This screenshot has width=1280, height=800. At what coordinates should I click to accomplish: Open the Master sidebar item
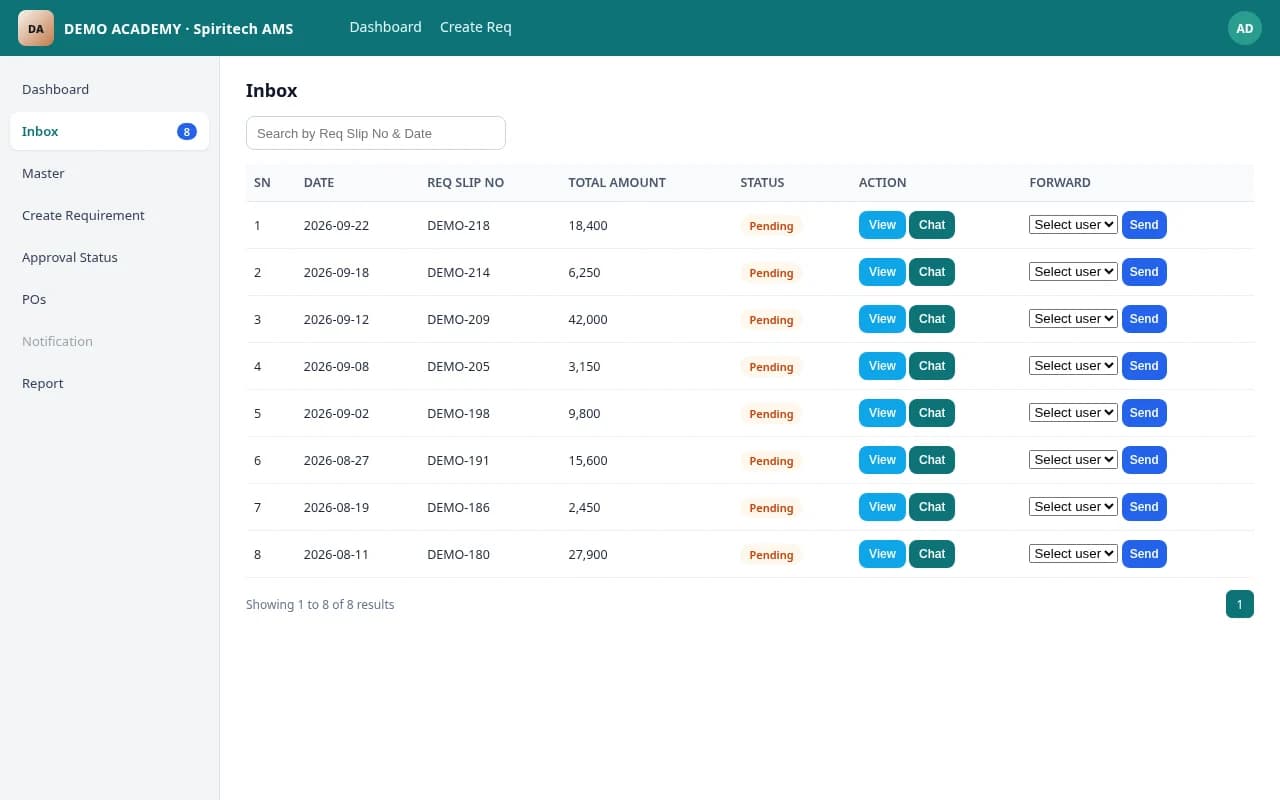tap(110, 173)
